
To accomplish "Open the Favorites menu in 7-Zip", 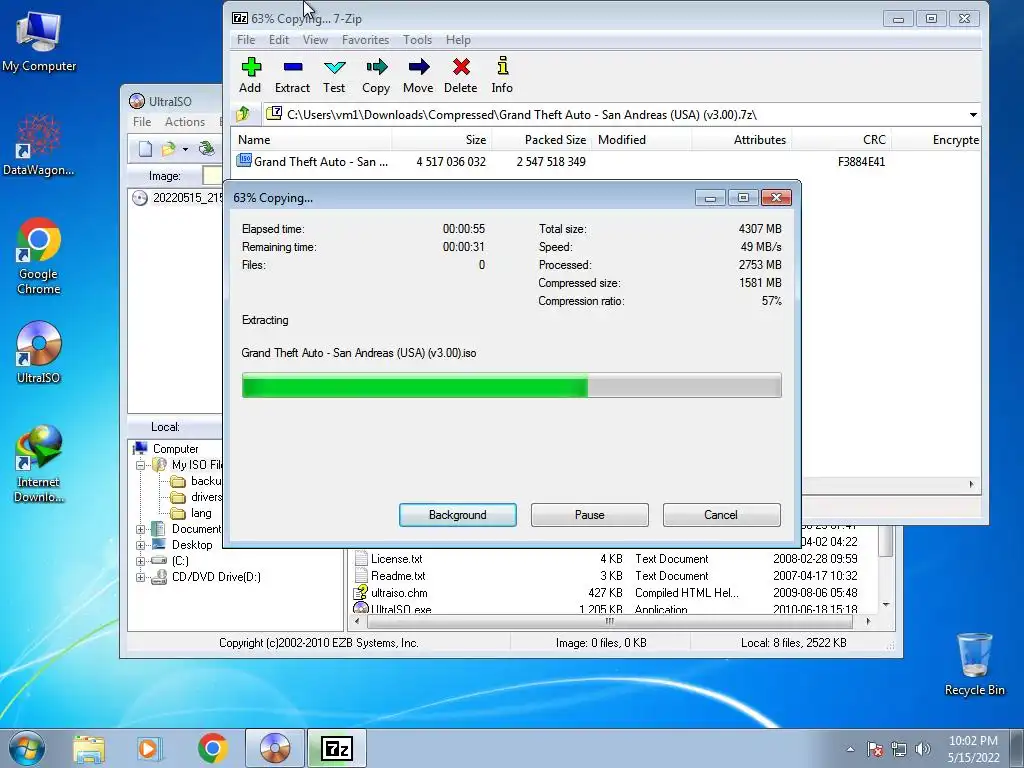I will point(366,40).
